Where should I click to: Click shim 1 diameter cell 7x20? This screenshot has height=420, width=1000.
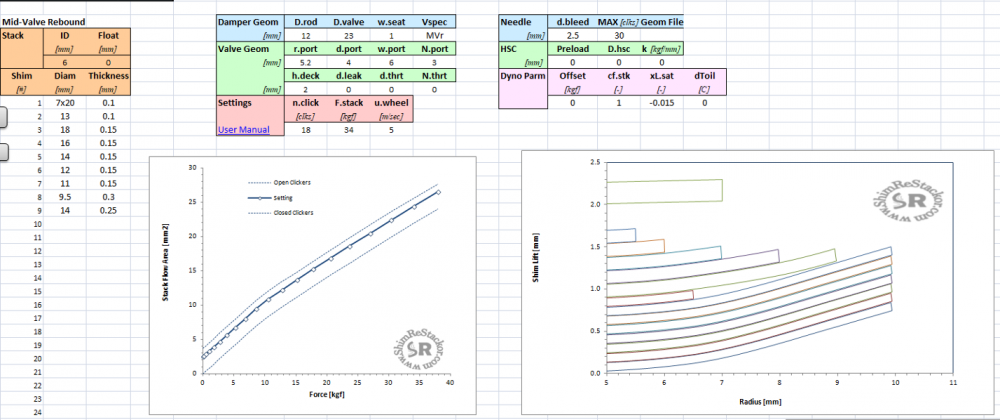(x=65, y=102)
